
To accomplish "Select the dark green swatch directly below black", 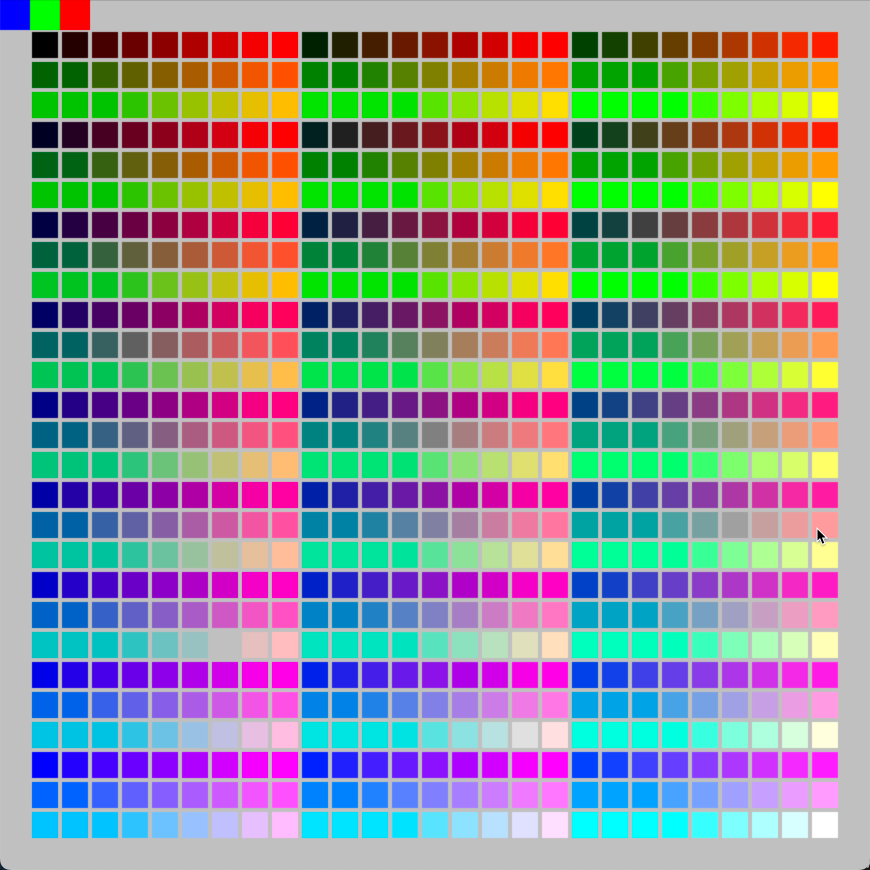I will 45,75.
